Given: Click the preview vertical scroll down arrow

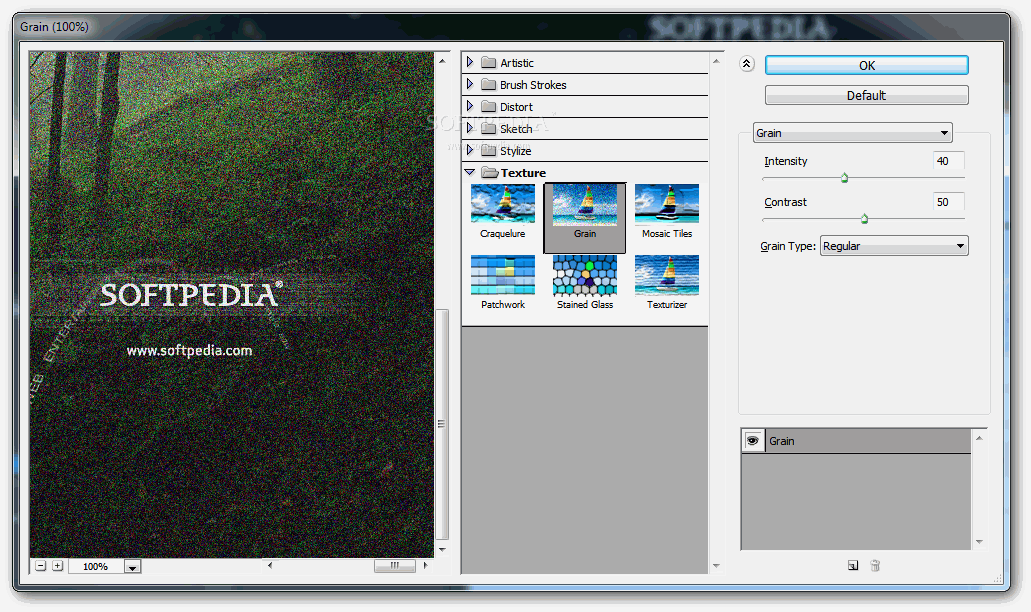Looking at the screenshot, I should pos(443,550).
